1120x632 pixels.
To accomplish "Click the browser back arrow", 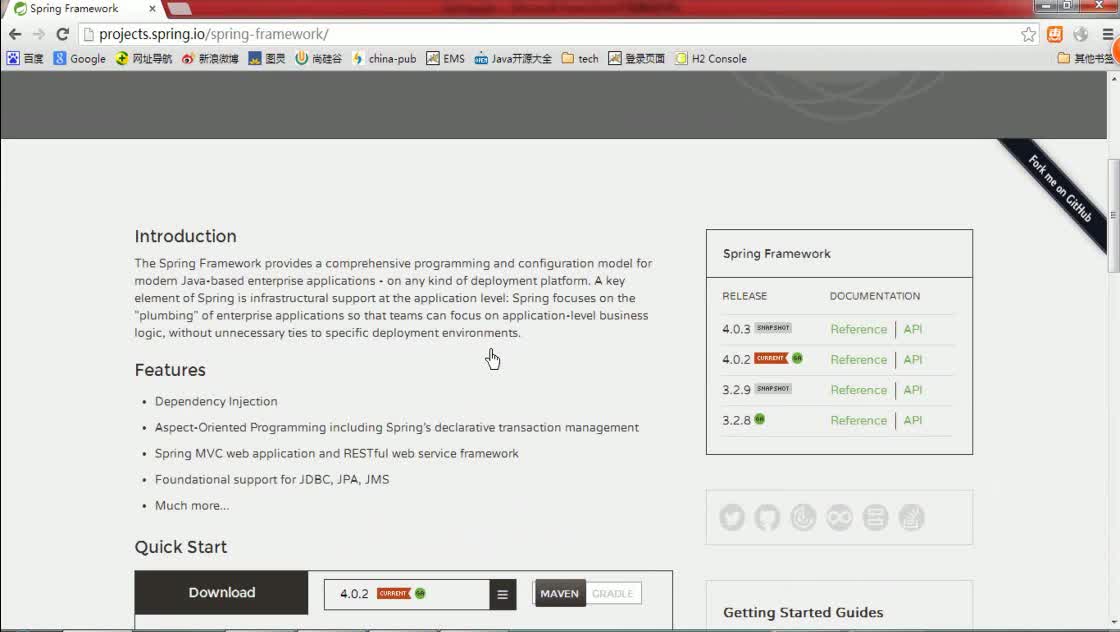I will (15, 34).
